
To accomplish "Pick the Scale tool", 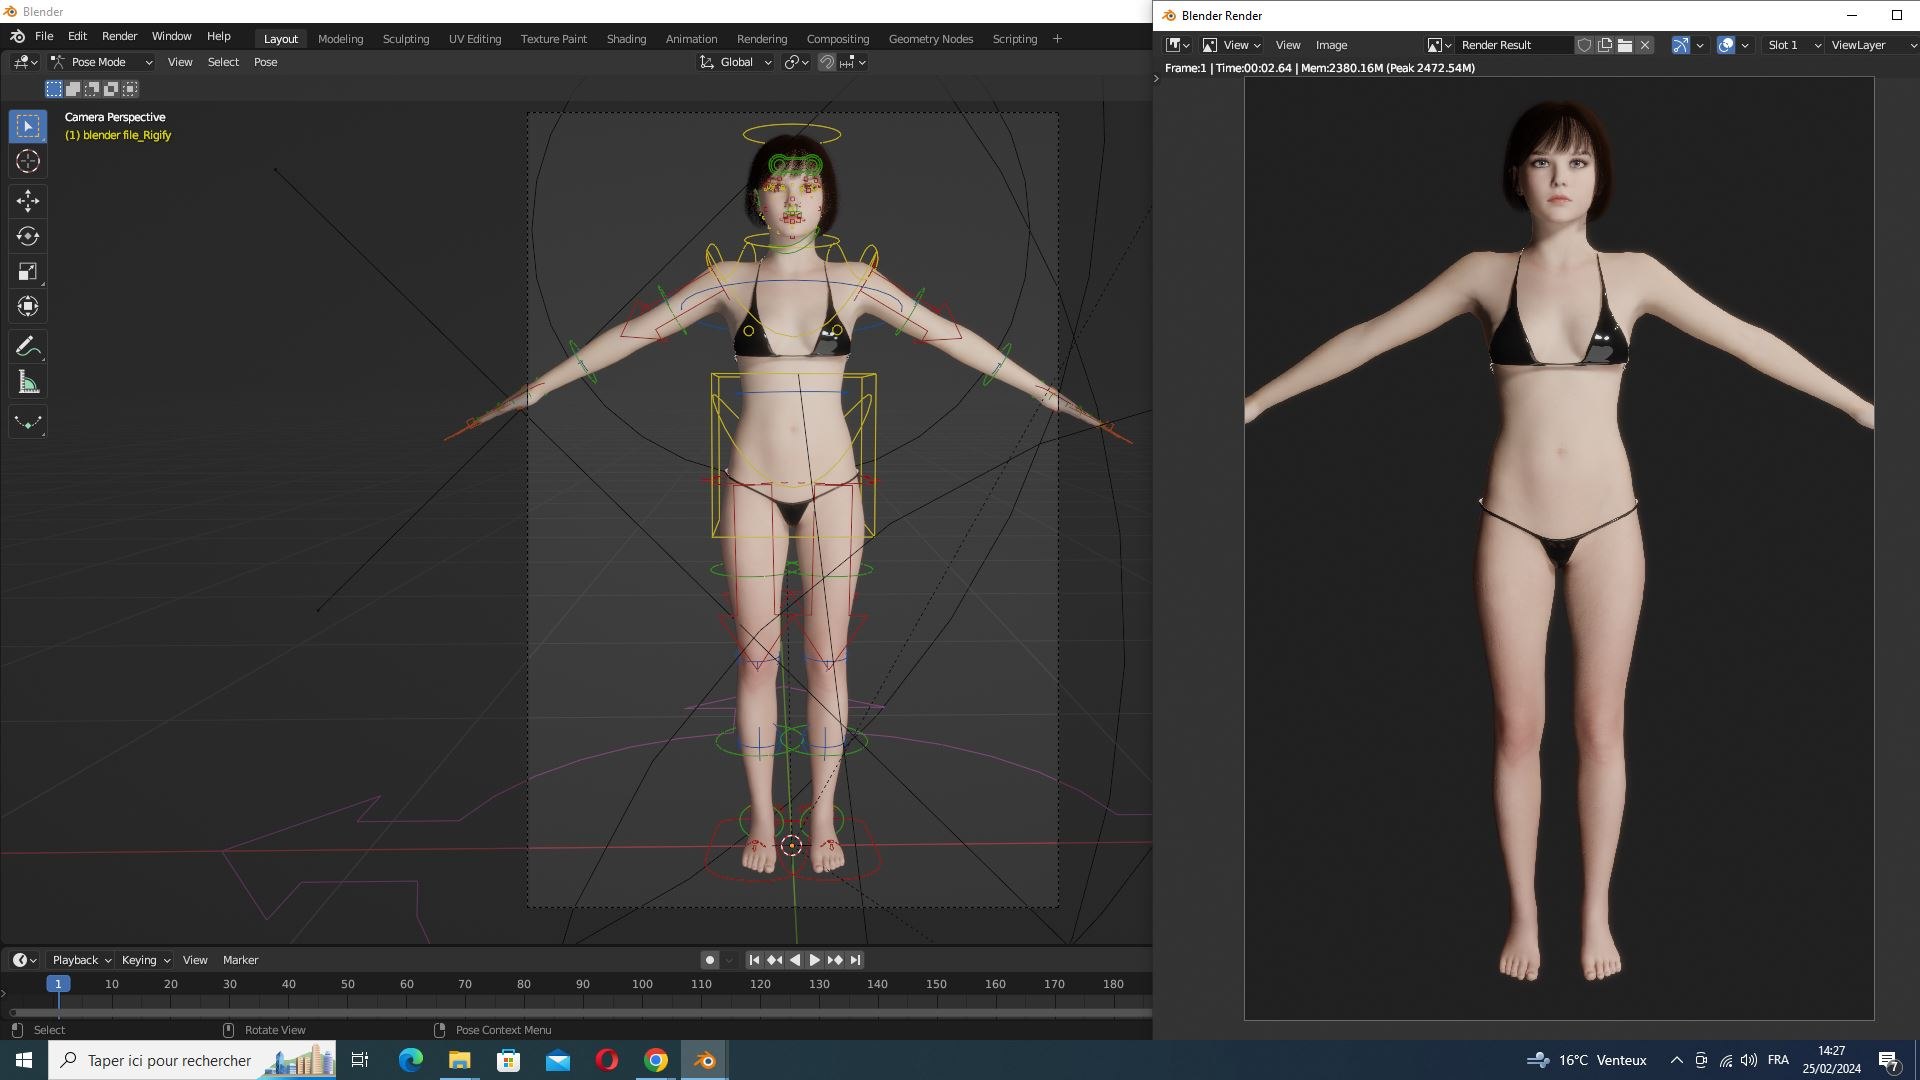I will point(28,271).
